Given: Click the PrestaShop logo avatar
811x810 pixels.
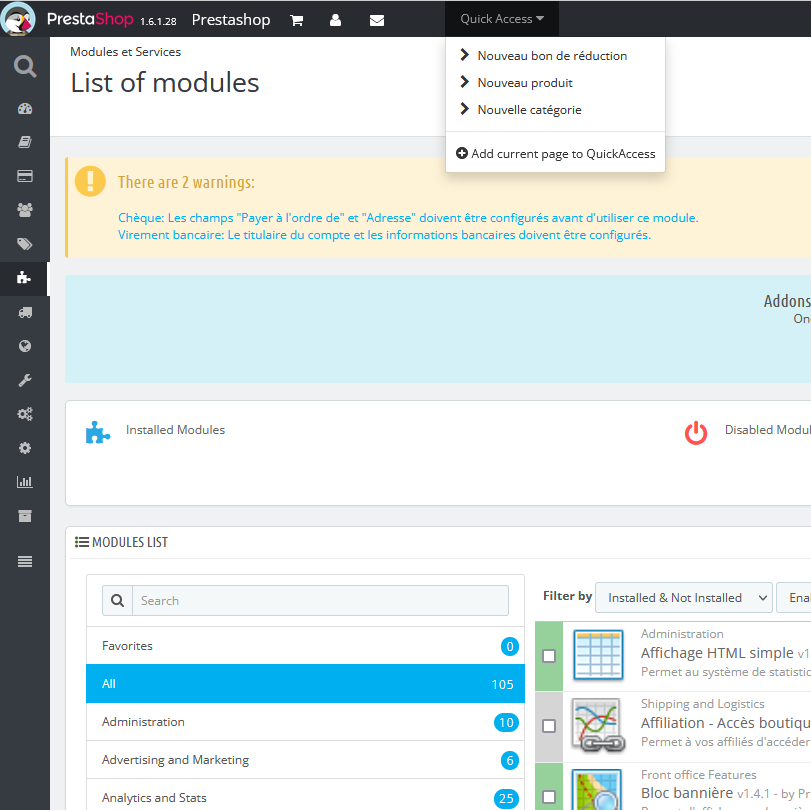Looking at the screenshot, I should pyautogui.click(x=18, y=19).
